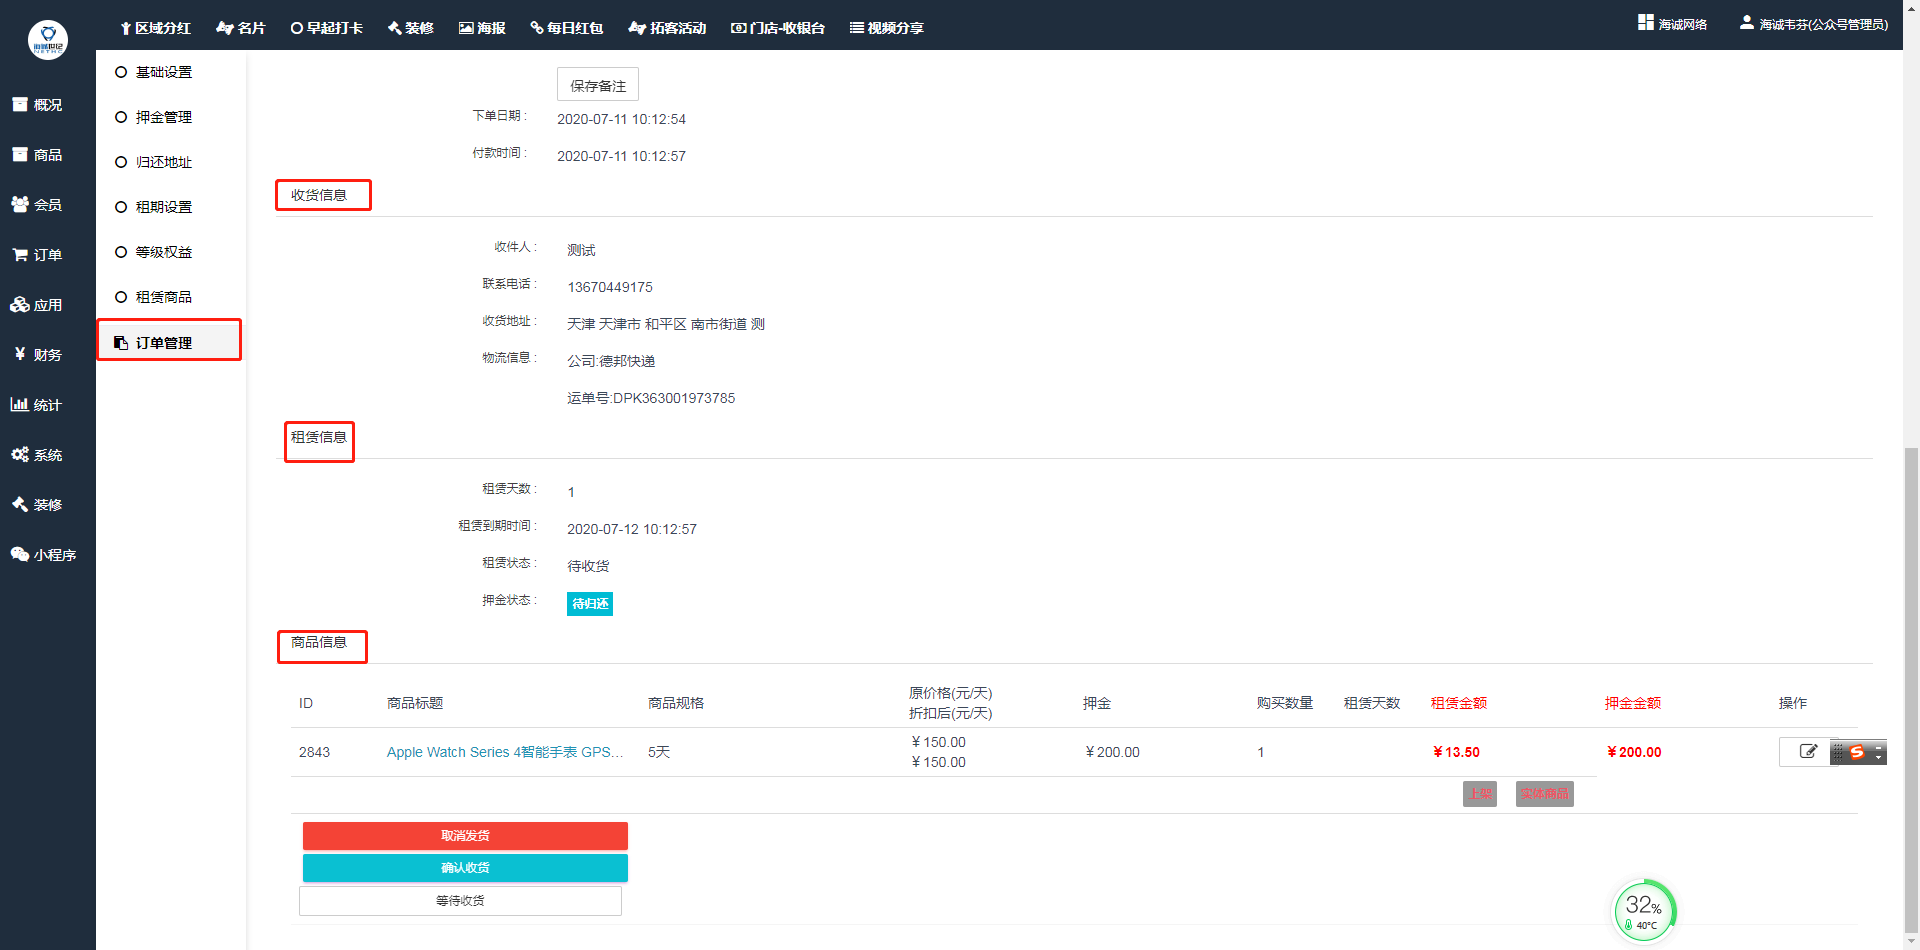Viewport: 1920px width, 950px height.
Task: Open the 拓客活动 handshake icon
Action: click(637, 28)
